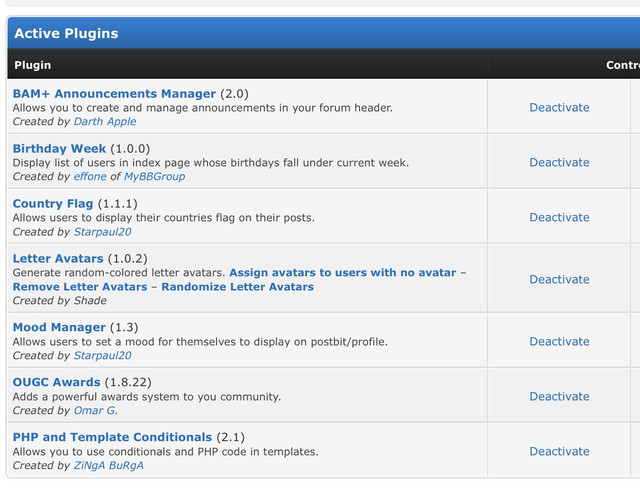Visit author Darth Apple's link
The width and height of the screenshot is (640, 490).
tap(105, 122)
